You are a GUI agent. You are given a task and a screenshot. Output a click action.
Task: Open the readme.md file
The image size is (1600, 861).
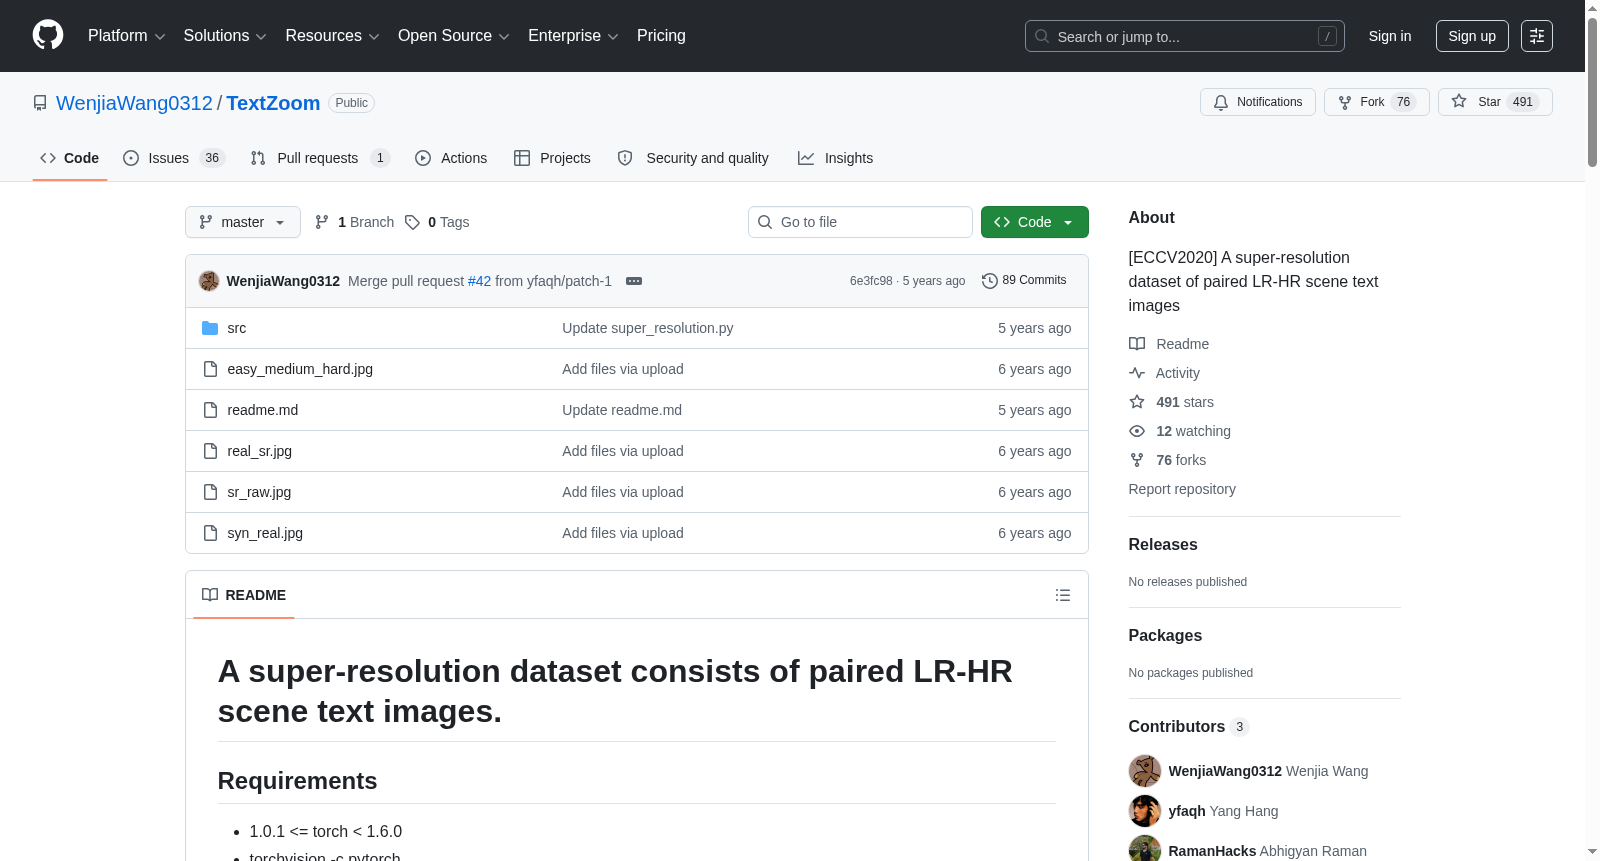263,410
